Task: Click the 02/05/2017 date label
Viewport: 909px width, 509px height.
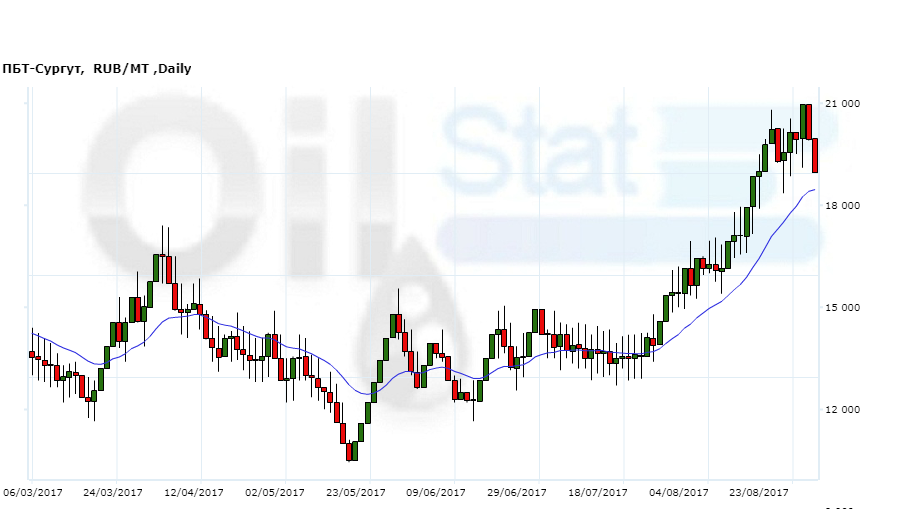Action: tap(275, 493)
